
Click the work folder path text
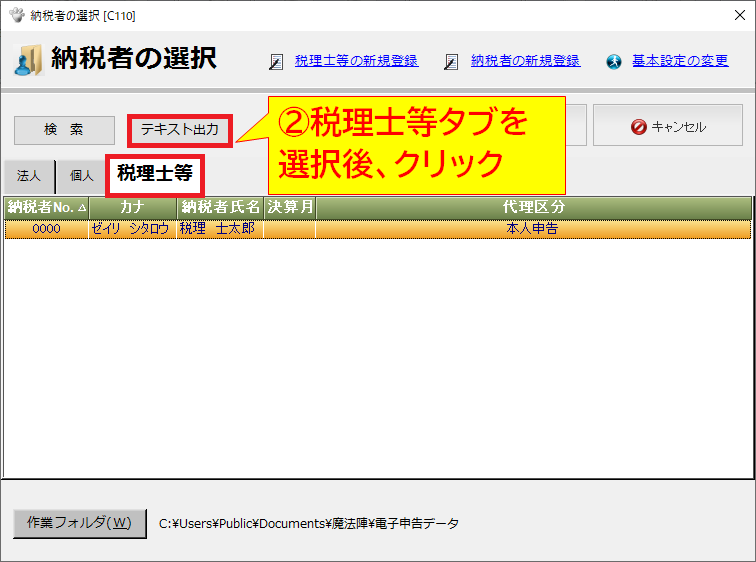pyautogui.click(x=309, y=523)
